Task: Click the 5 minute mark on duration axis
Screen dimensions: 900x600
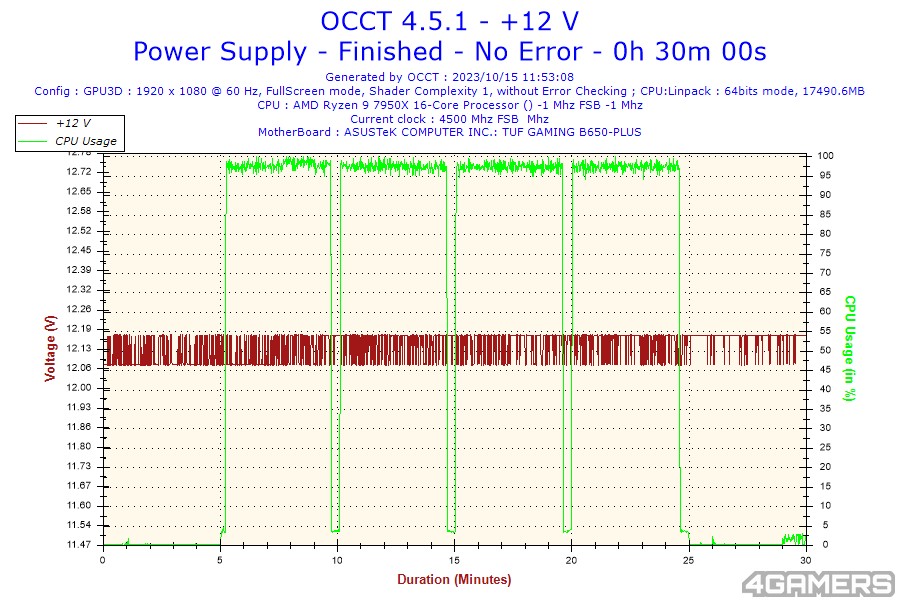Action: coord(220,560)
